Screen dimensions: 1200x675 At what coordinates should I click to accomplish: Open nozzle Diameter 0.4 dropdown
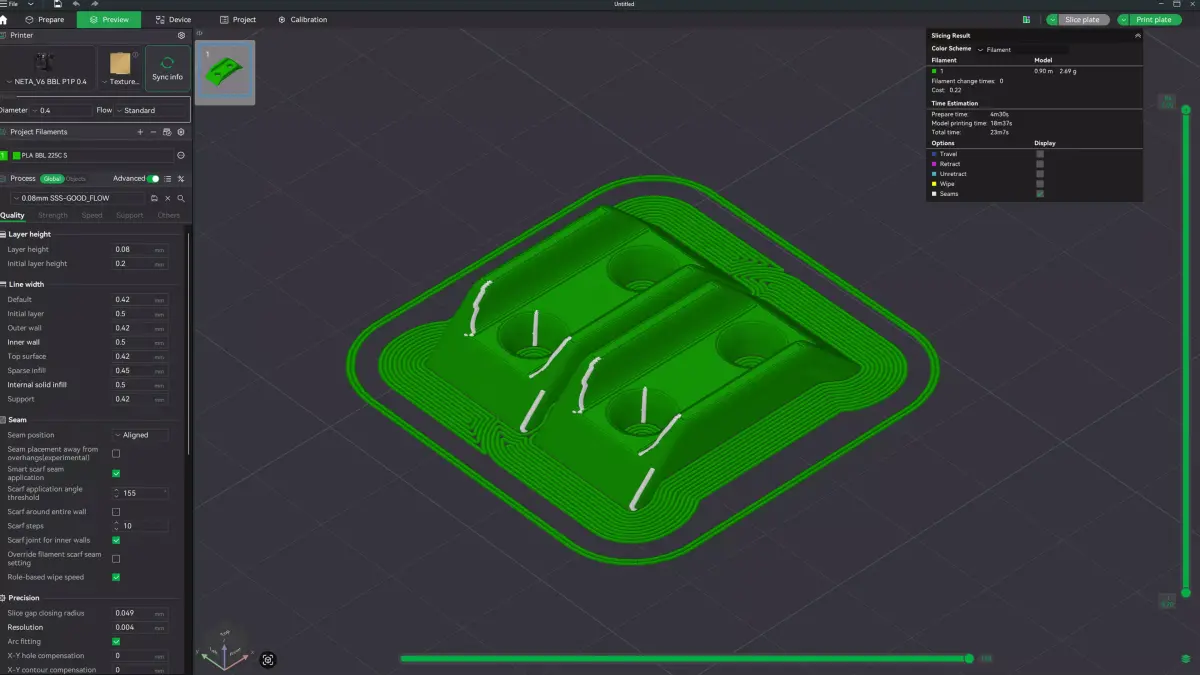click(61, 110)
